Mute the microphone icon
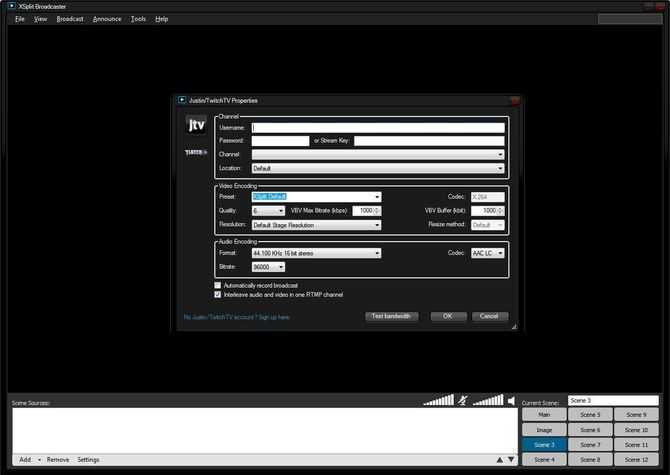This screenshot has width=670, height=475. 463,400
